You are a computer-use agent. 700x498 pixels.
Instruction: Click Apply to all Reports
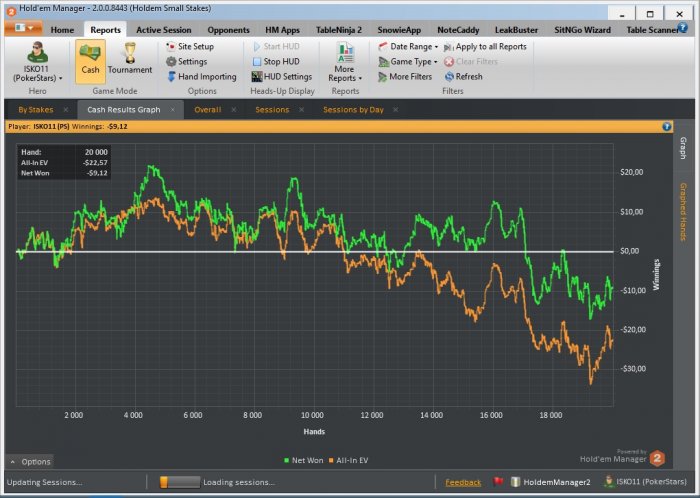[x=485, y=46]
